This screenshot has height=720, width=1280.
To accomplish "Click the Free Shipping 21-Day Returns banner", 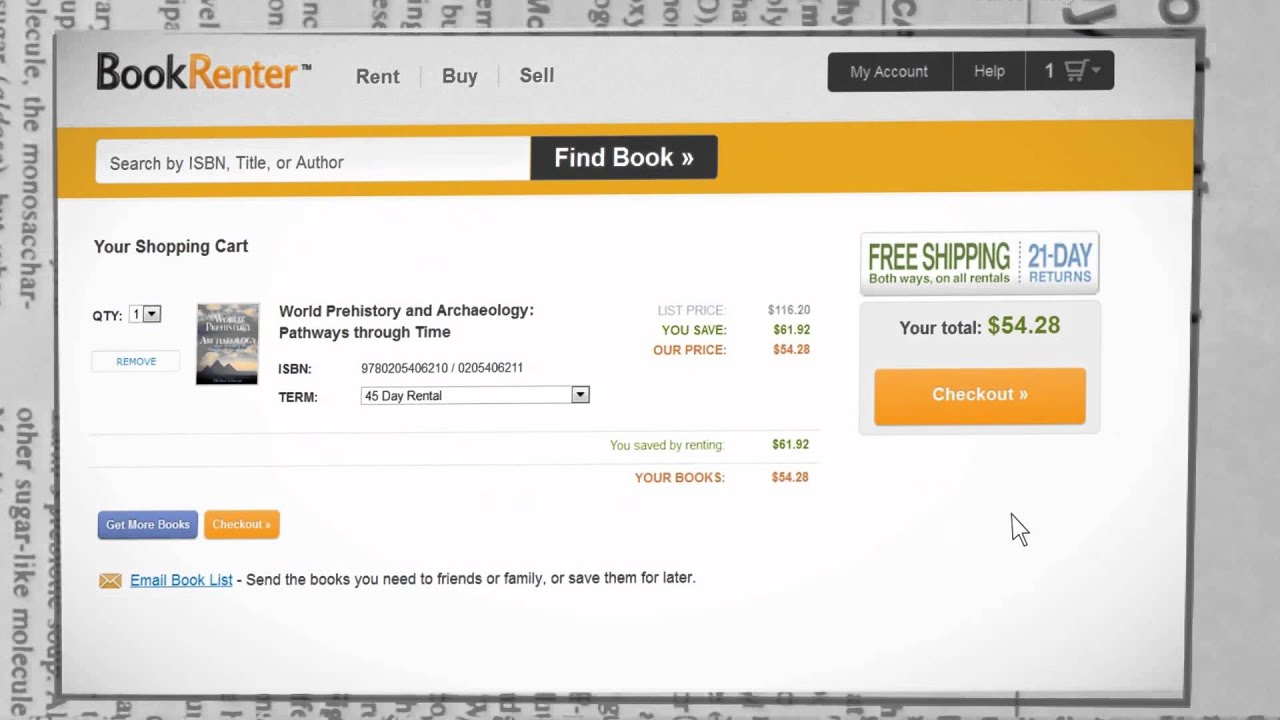I will [980, 263].
